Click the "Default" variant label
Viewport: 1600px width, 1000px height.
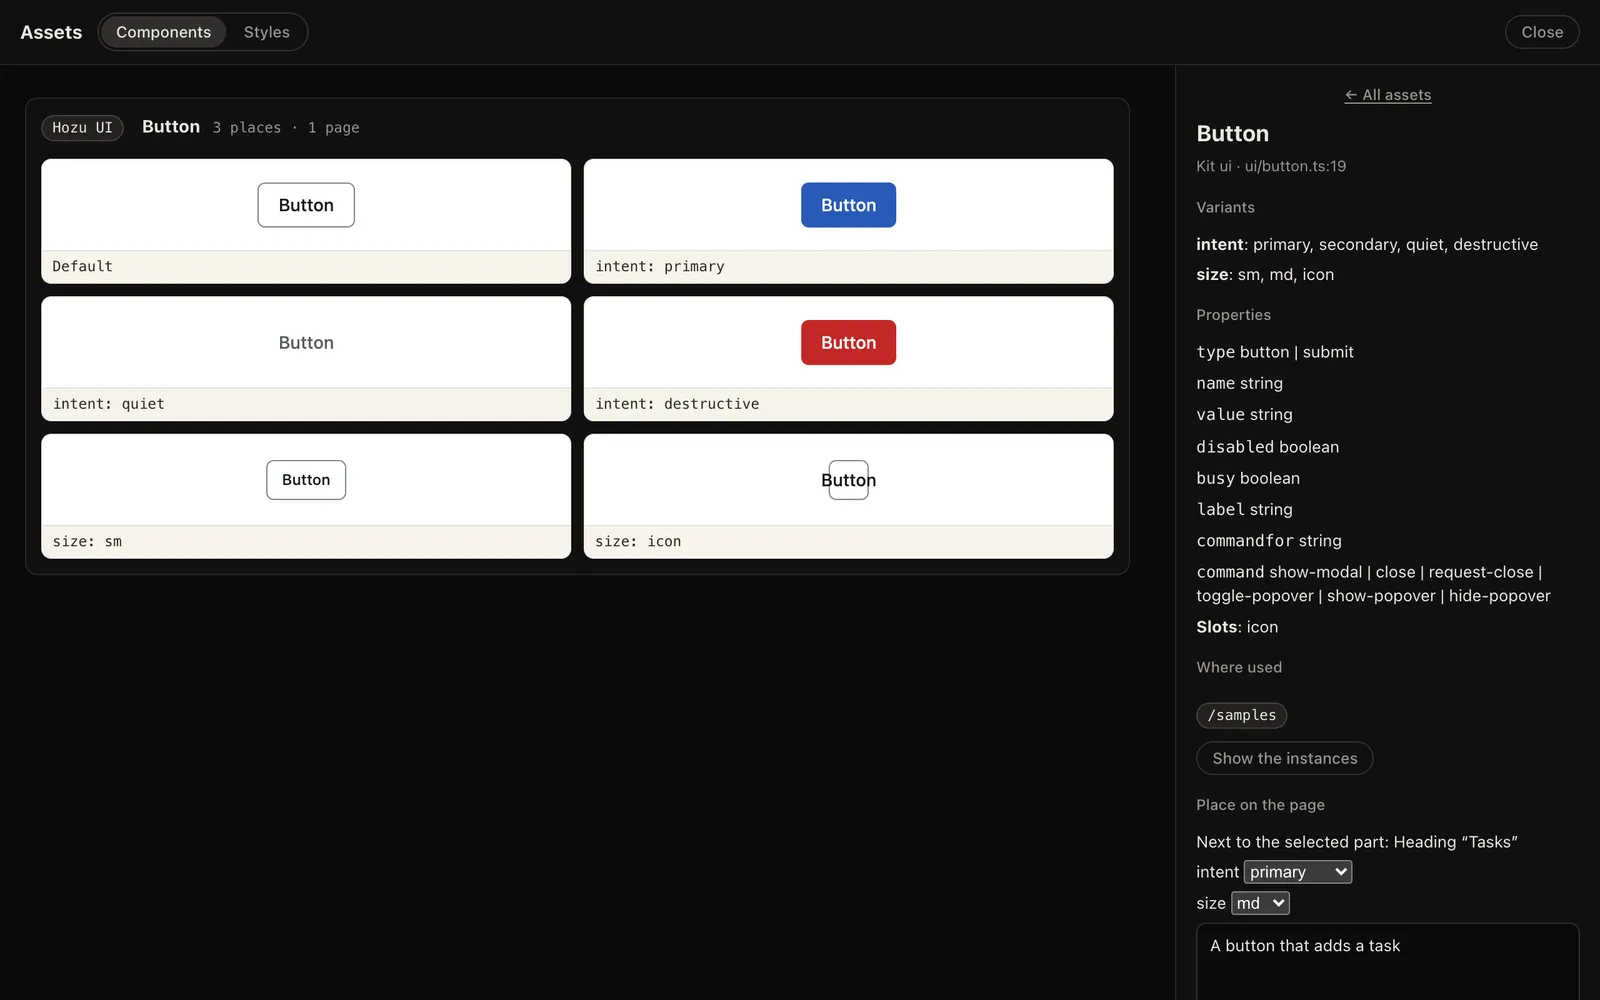[82, 266]
